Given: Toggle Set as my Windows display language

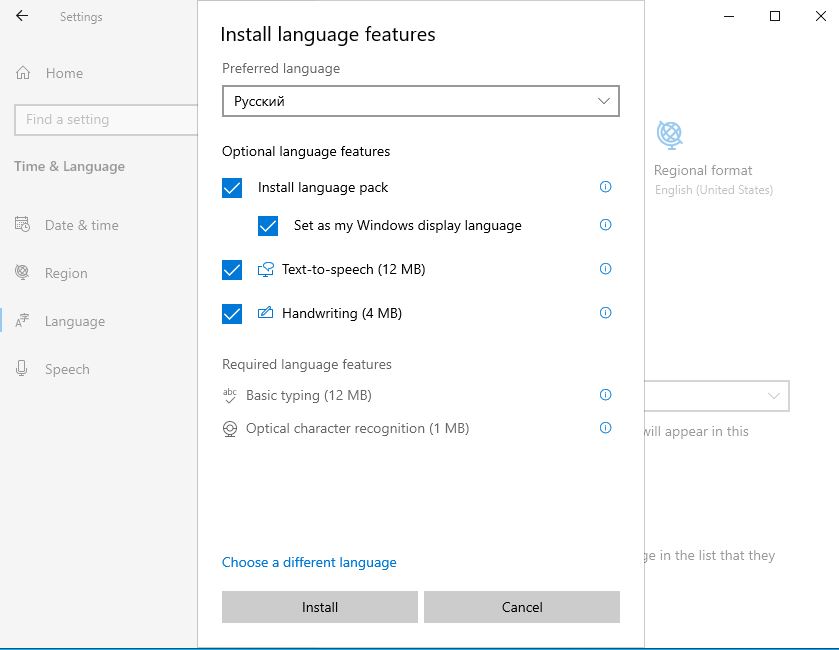Looking at the screenshot, I should [x=268, y=226].
